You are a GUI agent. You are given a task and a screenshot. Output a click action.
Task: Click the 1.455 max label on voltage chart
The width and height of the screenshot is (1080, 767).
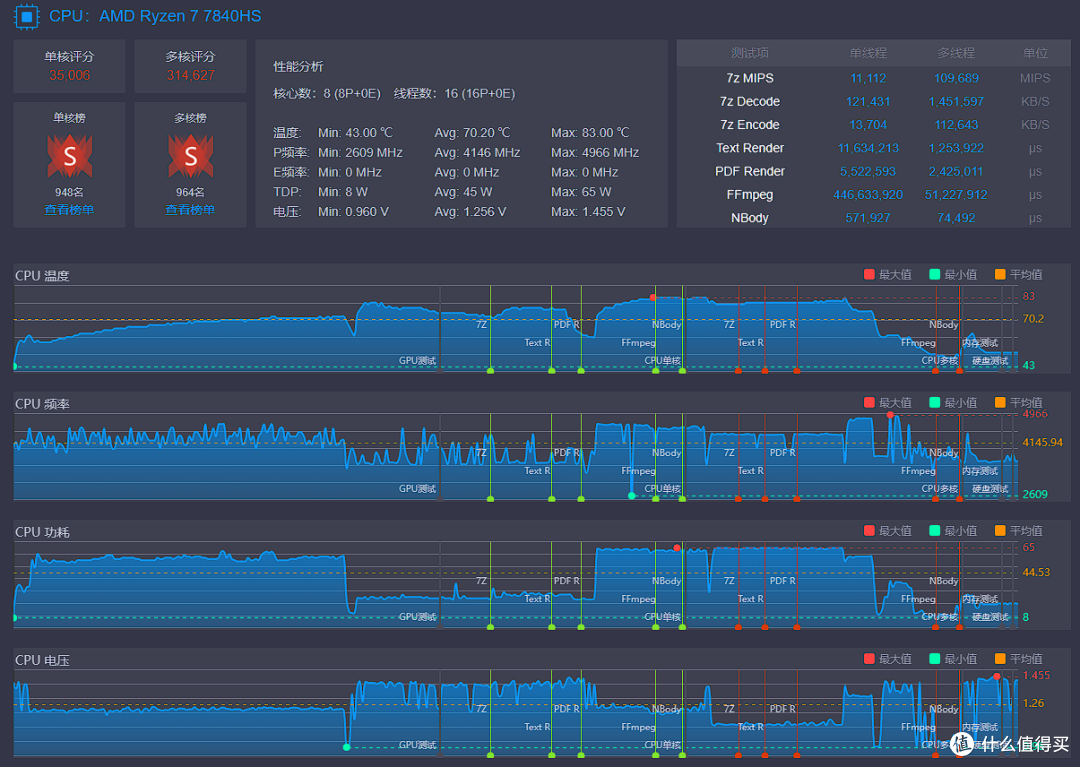tap(1036, 675)
